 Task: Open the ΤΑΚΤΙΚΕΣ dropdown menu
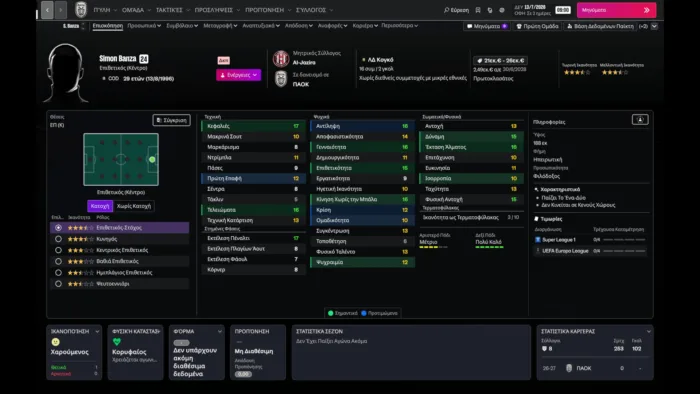pos(172,10)
